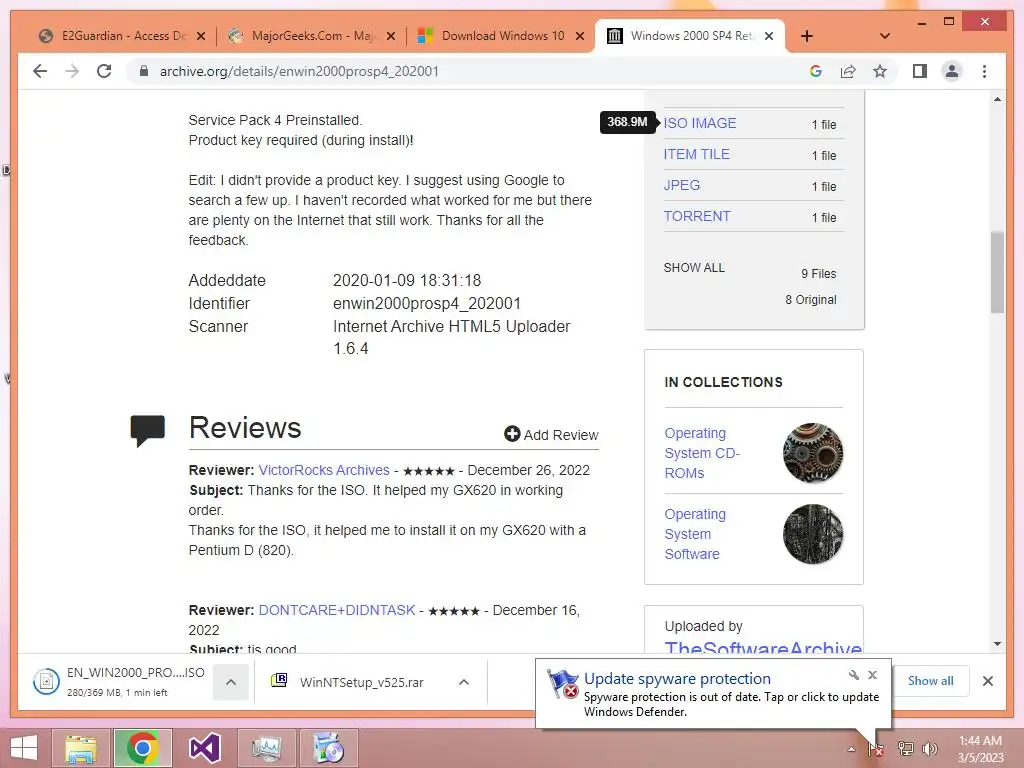Open the system monitor taskbar icon
This screenshot has height=768, width=1024.
click(266, 748)
